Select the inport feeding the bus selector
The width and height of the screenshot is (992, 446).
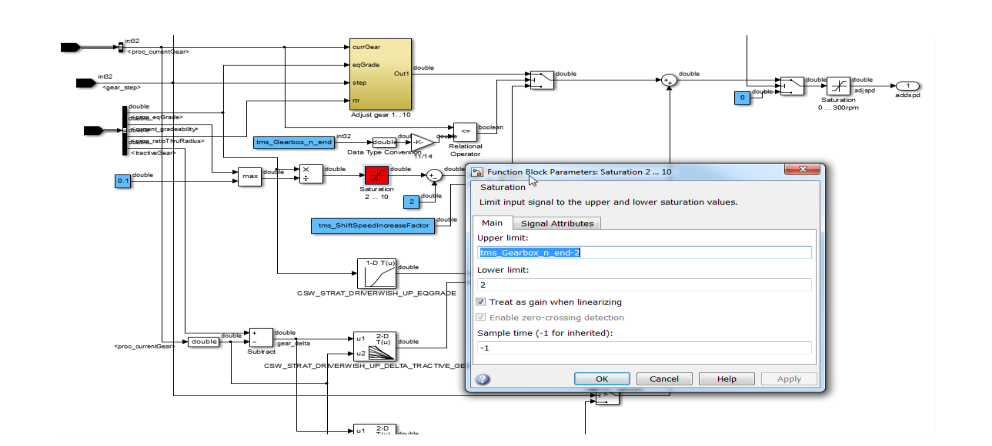tap(94, 131)
